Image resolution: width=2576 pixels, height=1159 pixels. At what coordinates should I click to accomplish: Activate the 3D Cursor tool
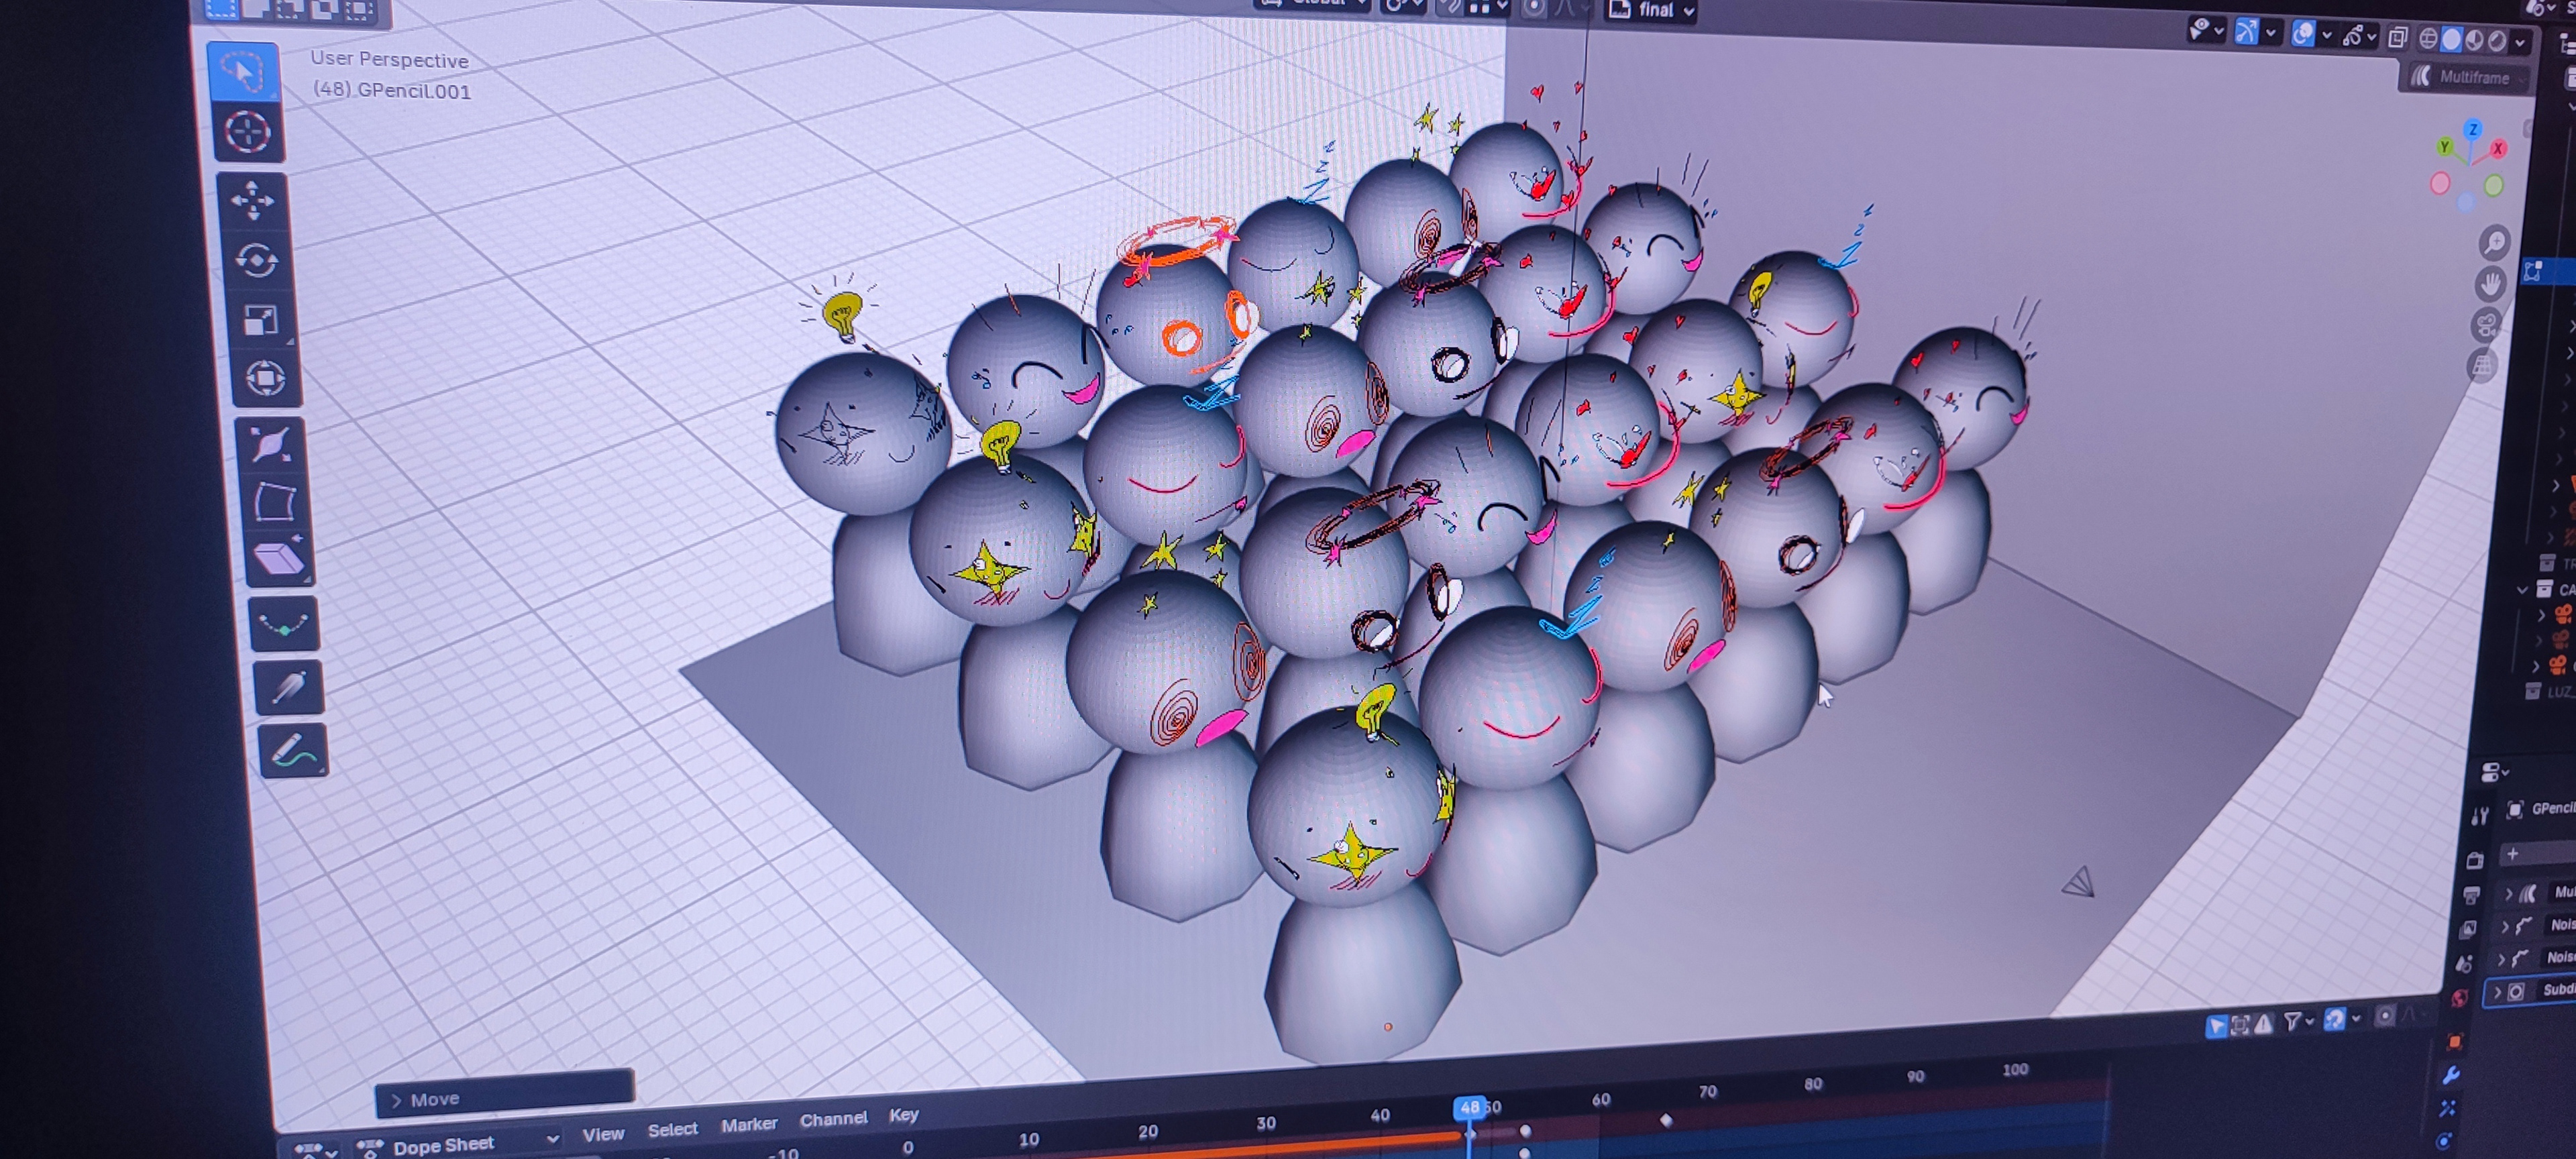click(247, 132)
